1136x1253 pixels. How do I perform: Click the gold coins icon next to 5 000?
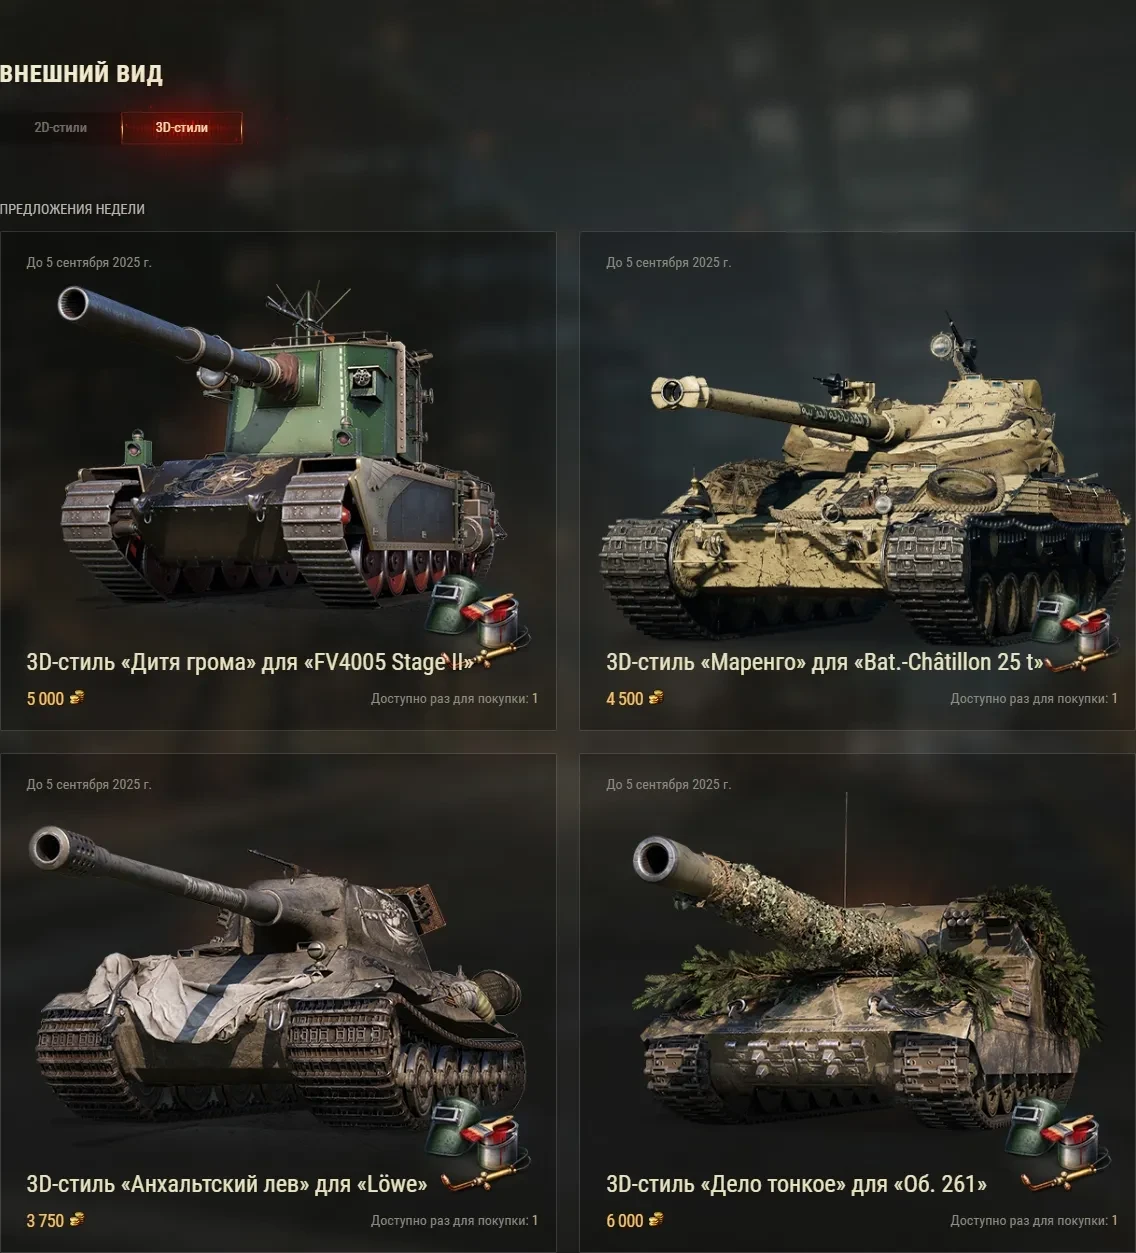(76, 698)
